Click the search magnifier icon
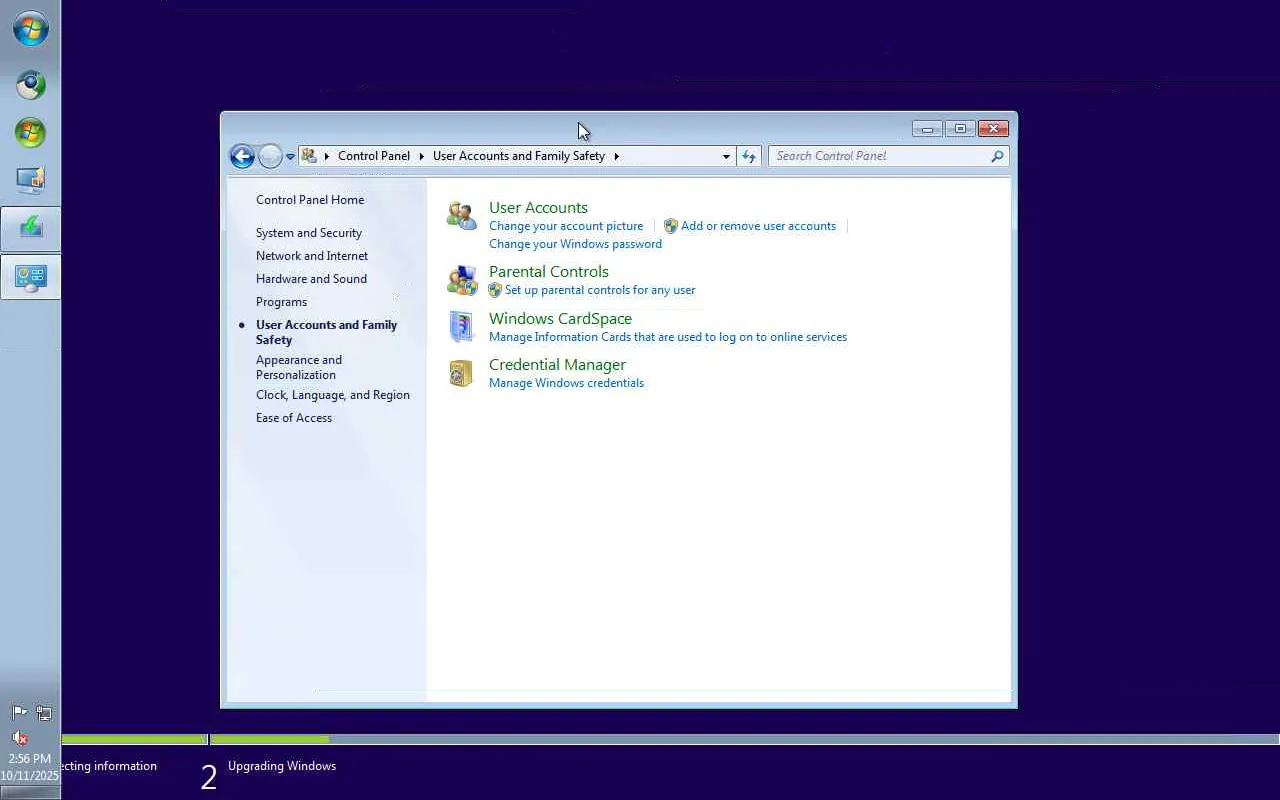 click(997, 156)
